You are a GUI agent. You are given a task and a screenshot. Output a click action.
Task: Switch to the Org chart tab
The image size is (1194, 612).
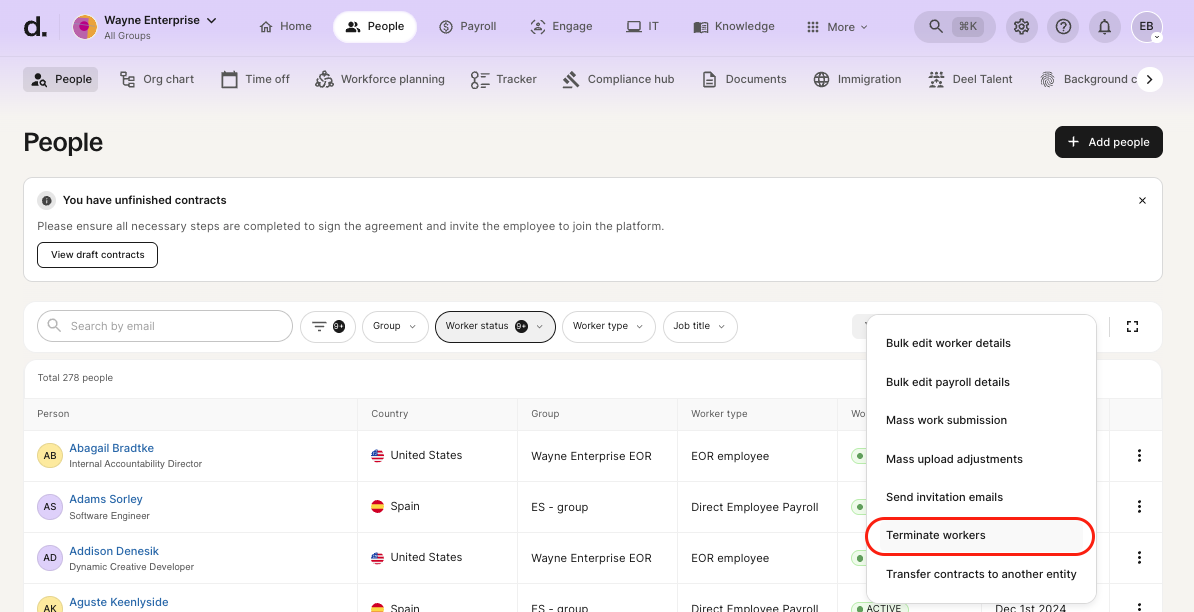[157, 79]
